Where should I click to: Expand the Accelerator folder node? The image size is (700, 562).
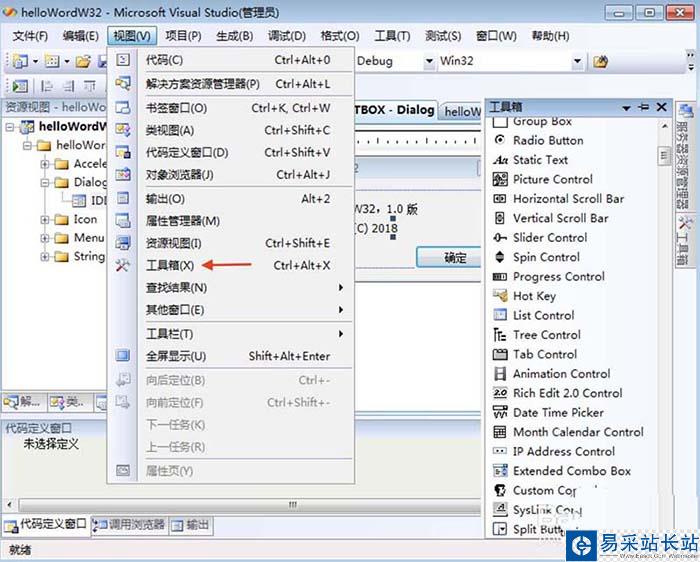point(45,164)
